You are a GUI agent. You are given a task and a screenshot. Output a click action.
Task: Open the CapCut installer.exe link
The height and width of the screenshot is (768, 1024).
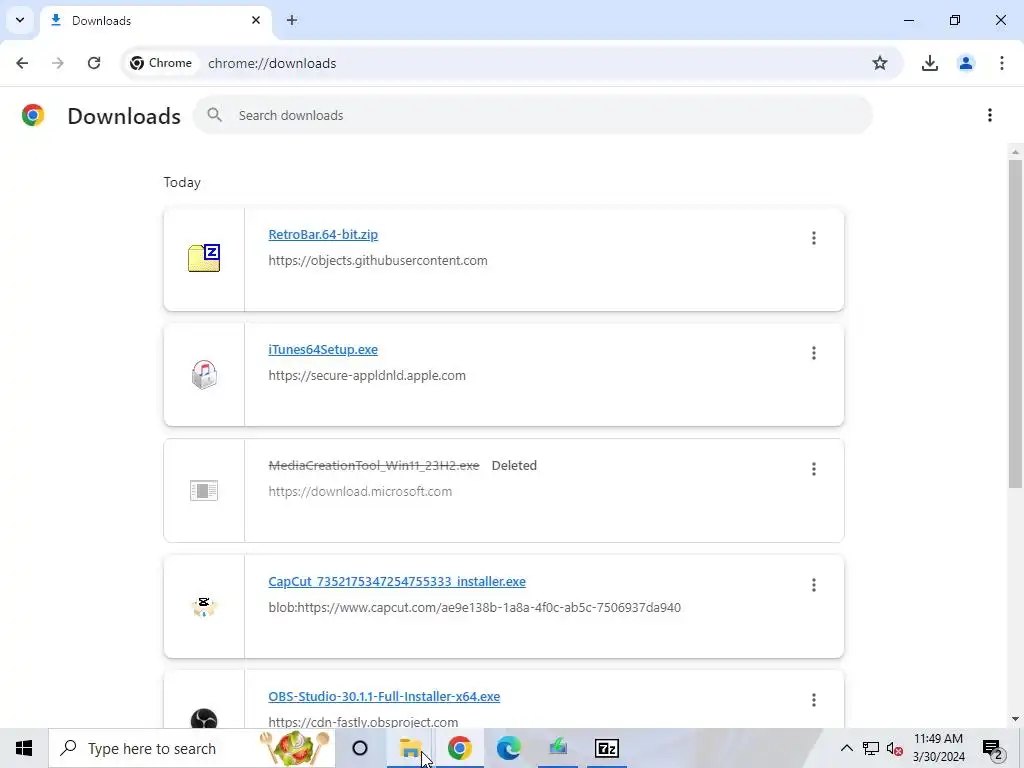[x=397, y=581]
